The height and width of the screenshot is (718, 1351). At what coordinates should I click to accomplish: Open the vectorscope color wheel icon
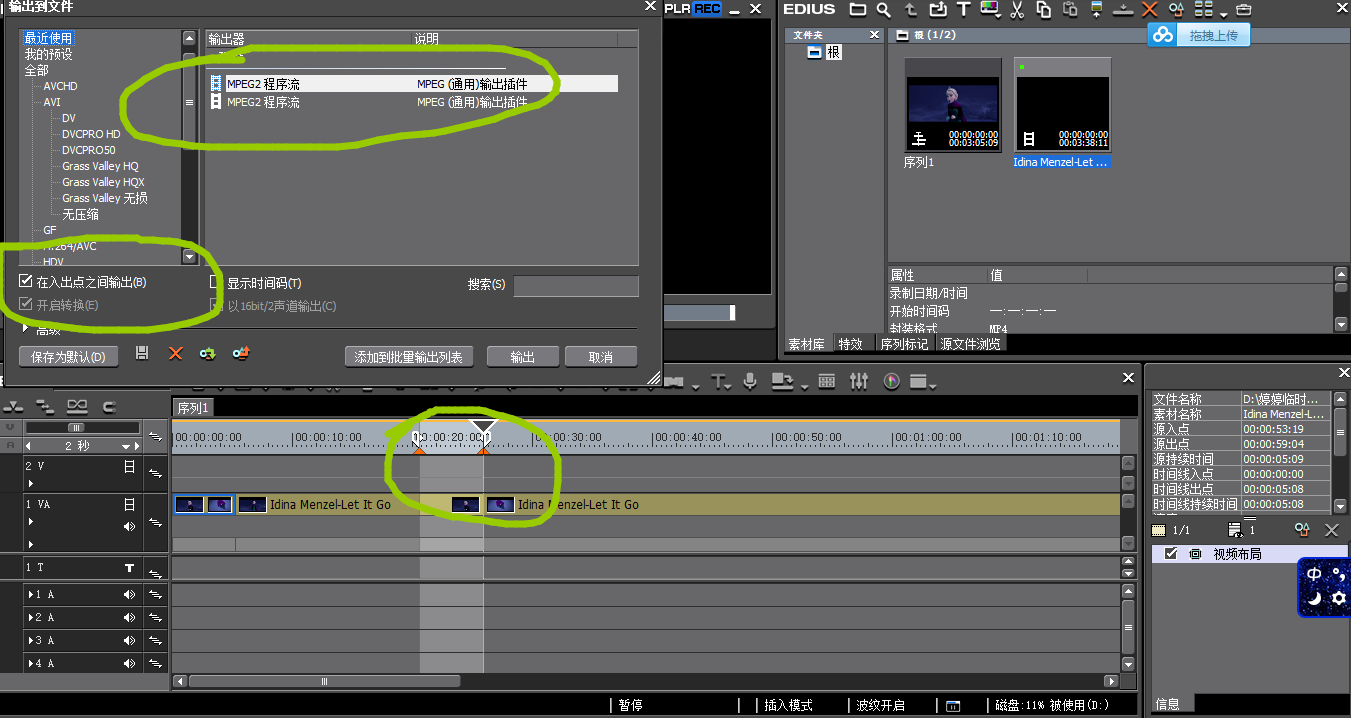click(x=892, y=381)
